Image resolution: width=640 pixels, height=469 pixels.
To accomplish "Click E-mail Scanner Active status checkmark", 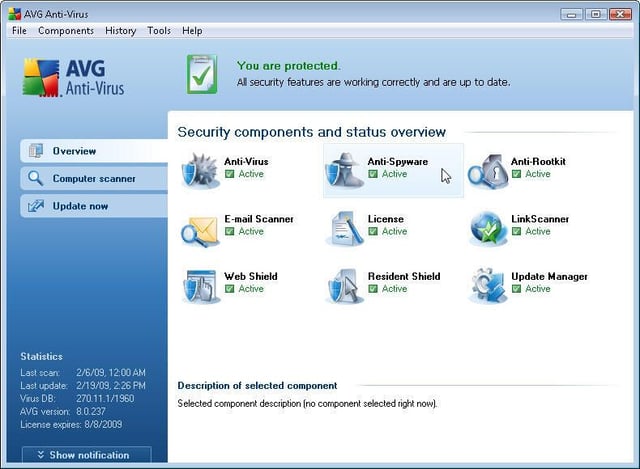I will (x=230, y=231).
